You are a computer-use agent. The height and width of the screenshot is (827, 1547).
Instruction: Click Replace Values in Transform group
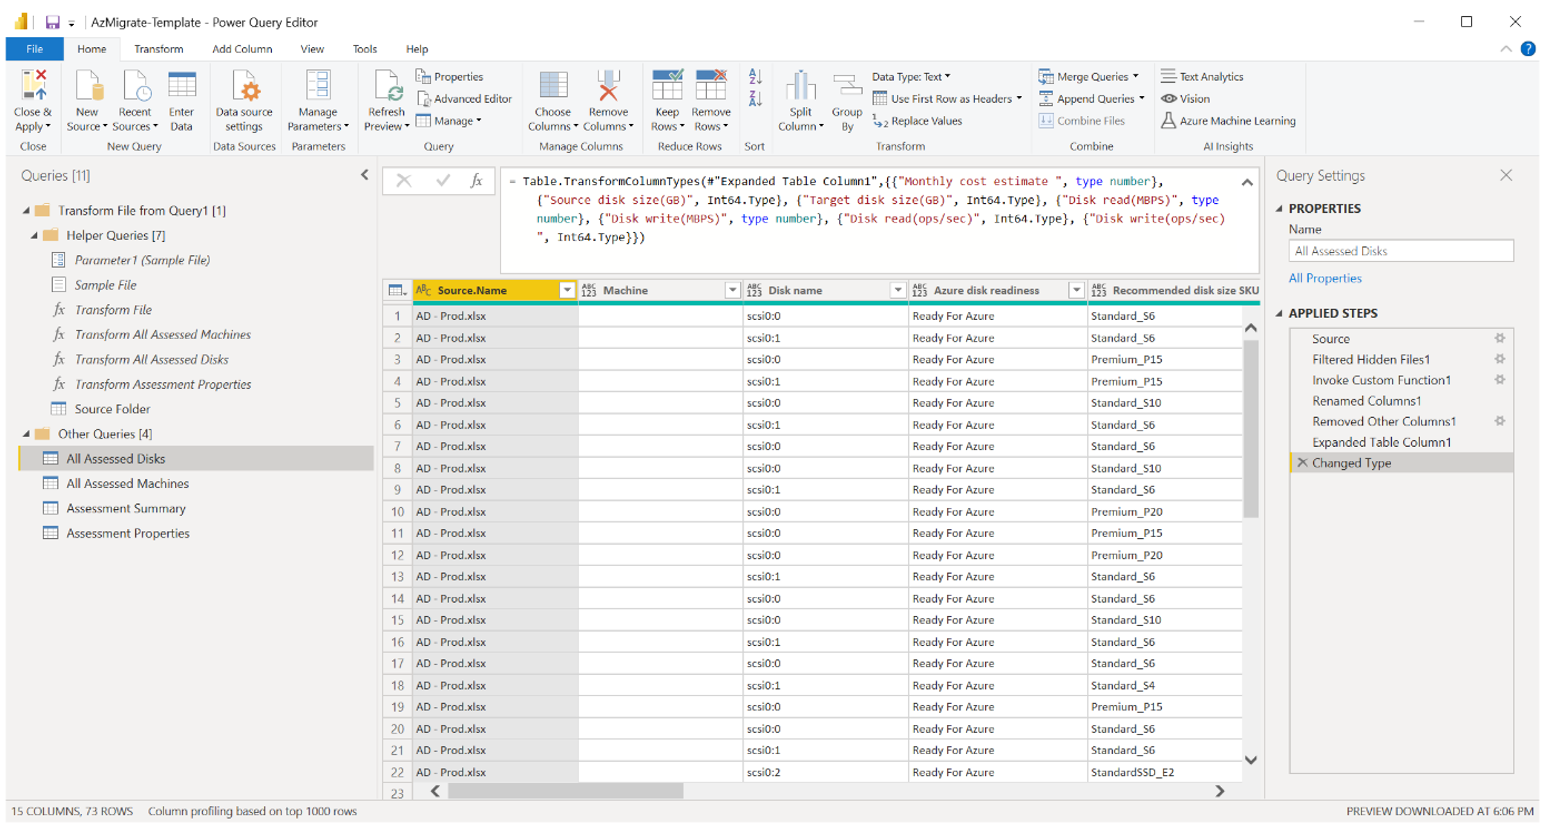tap(917, 121)
